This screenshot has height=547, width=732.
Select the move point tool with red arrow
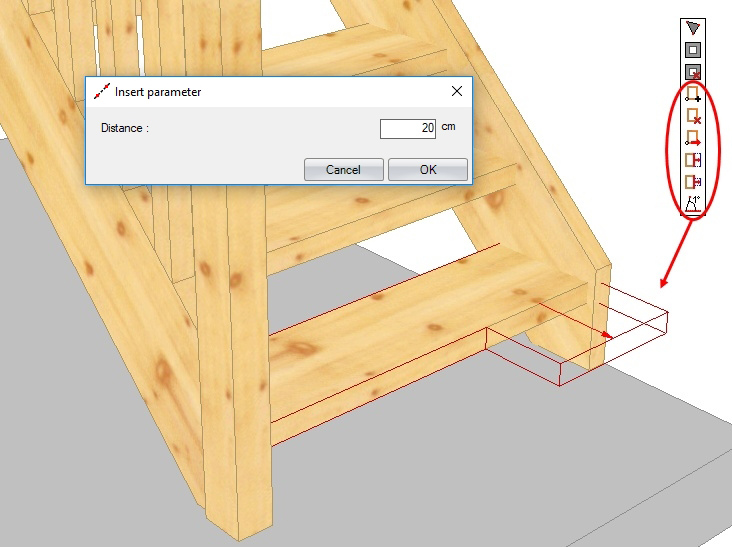(693, 138)
